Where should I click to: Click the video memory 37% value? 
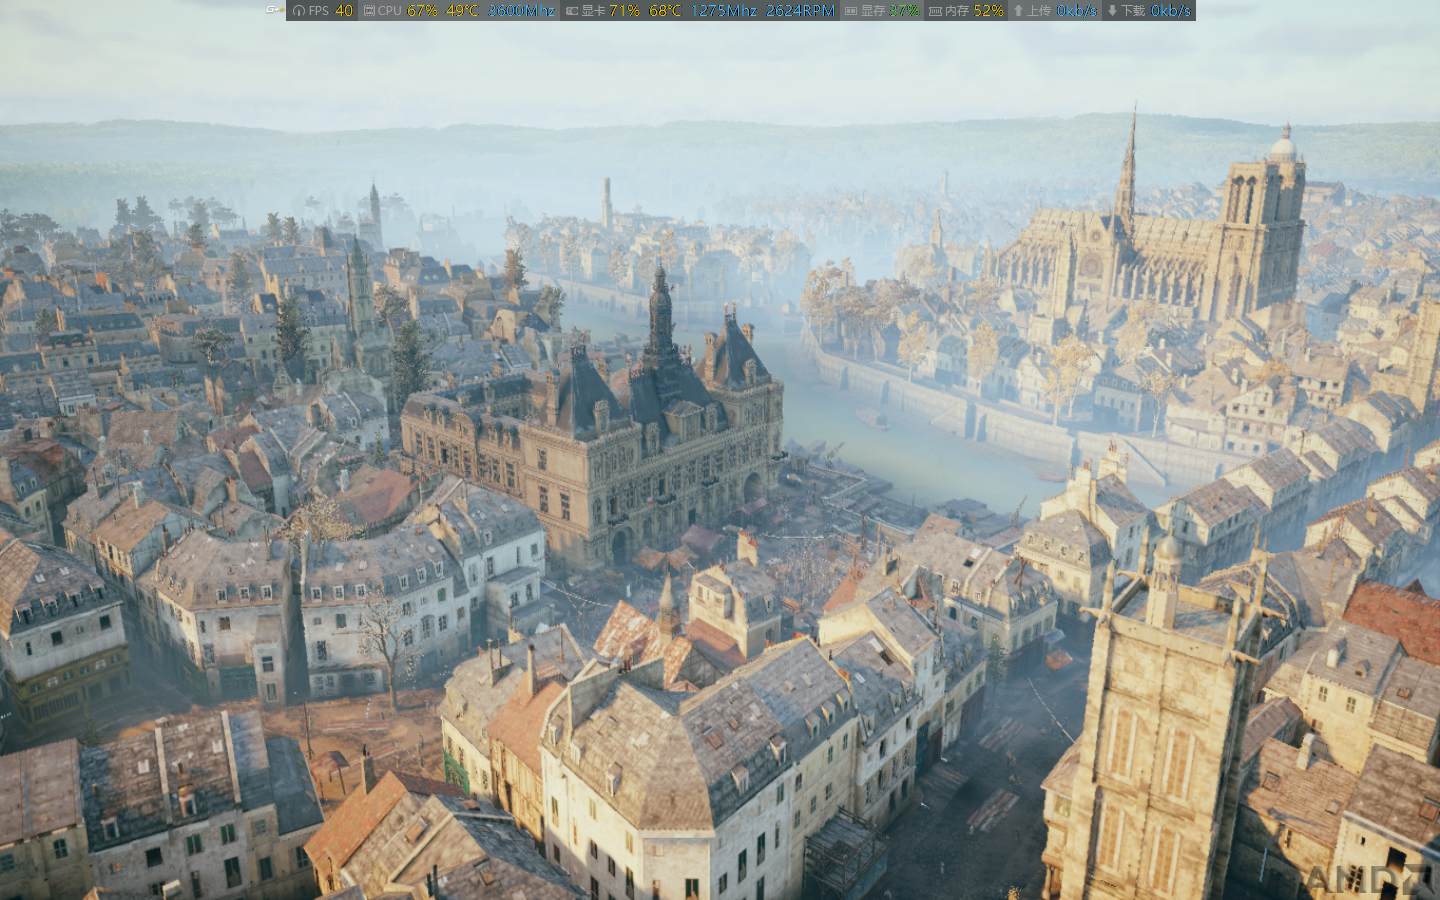coord(904,11)
